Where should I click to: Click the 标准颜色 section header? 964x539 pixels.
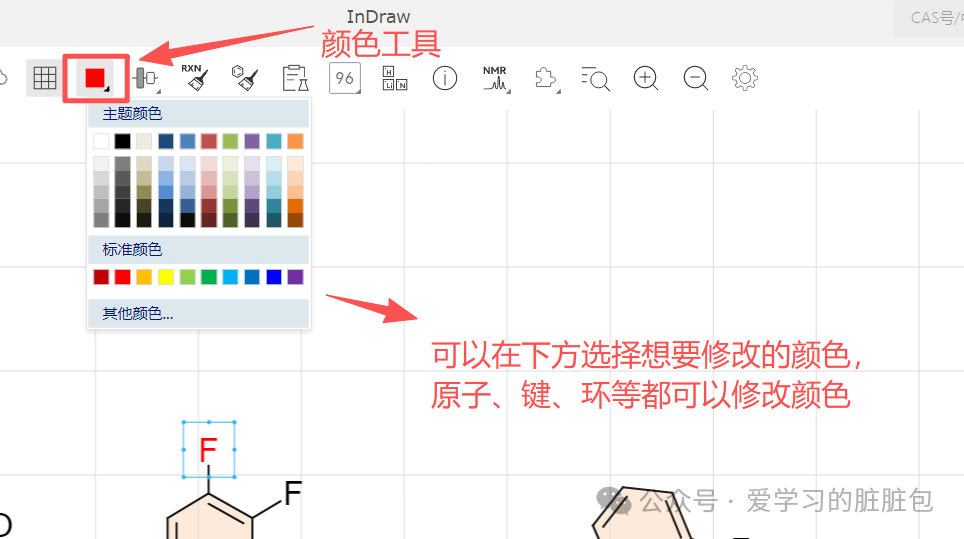[199, 250]
